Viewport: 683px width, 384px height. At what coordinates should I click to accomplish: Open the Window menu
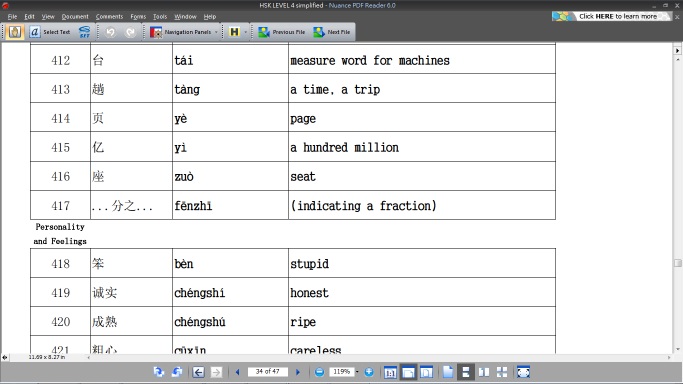185,17
